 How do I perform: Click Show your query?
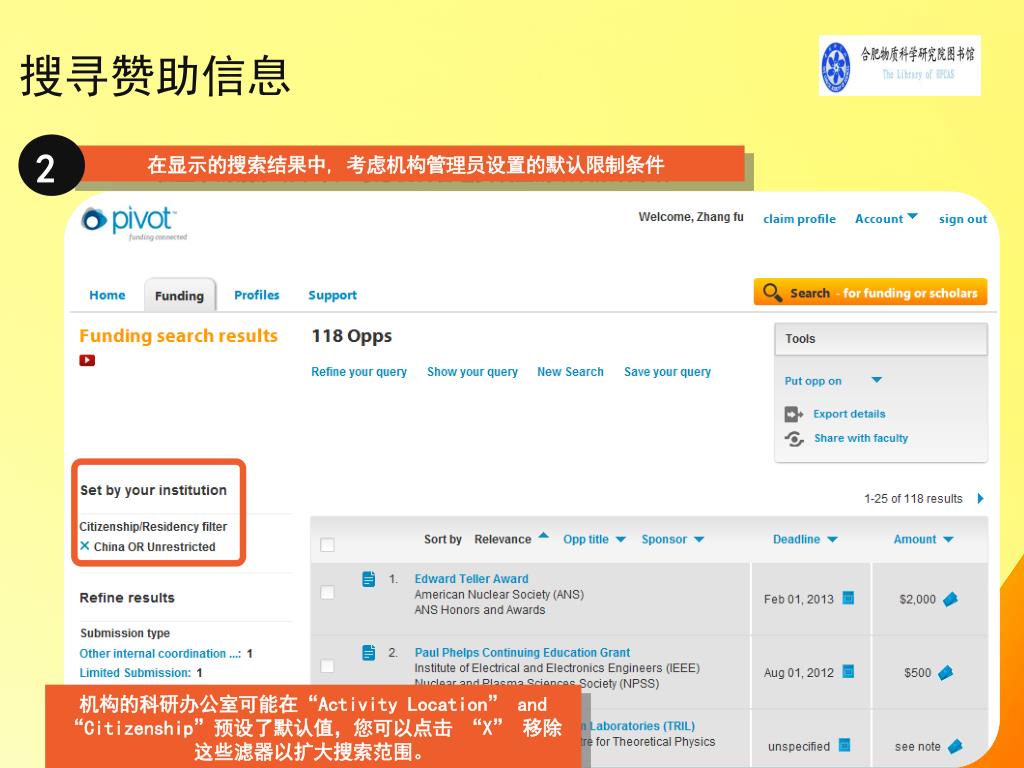tap(472, 372)
